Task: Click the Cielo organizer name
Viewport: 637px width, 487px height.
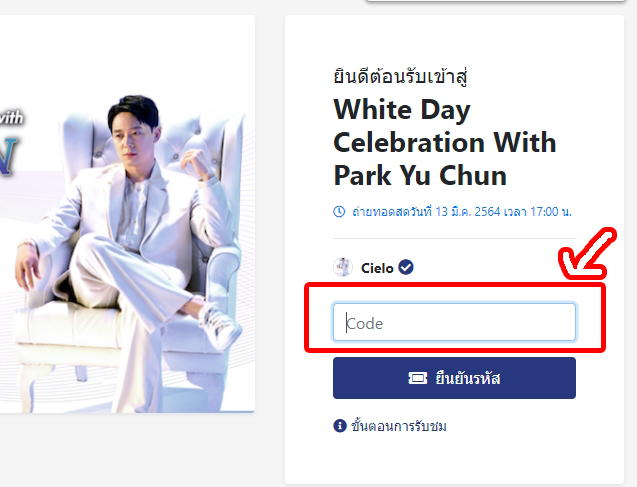Action: [375, 267]
